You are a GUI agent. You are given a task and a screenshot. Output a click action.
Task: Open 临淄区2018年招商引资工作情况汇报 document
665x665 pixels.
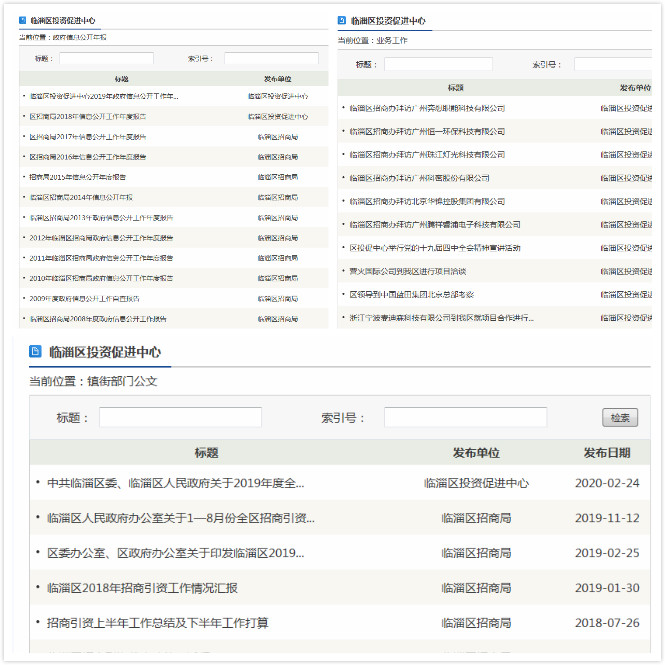[142, 588]
